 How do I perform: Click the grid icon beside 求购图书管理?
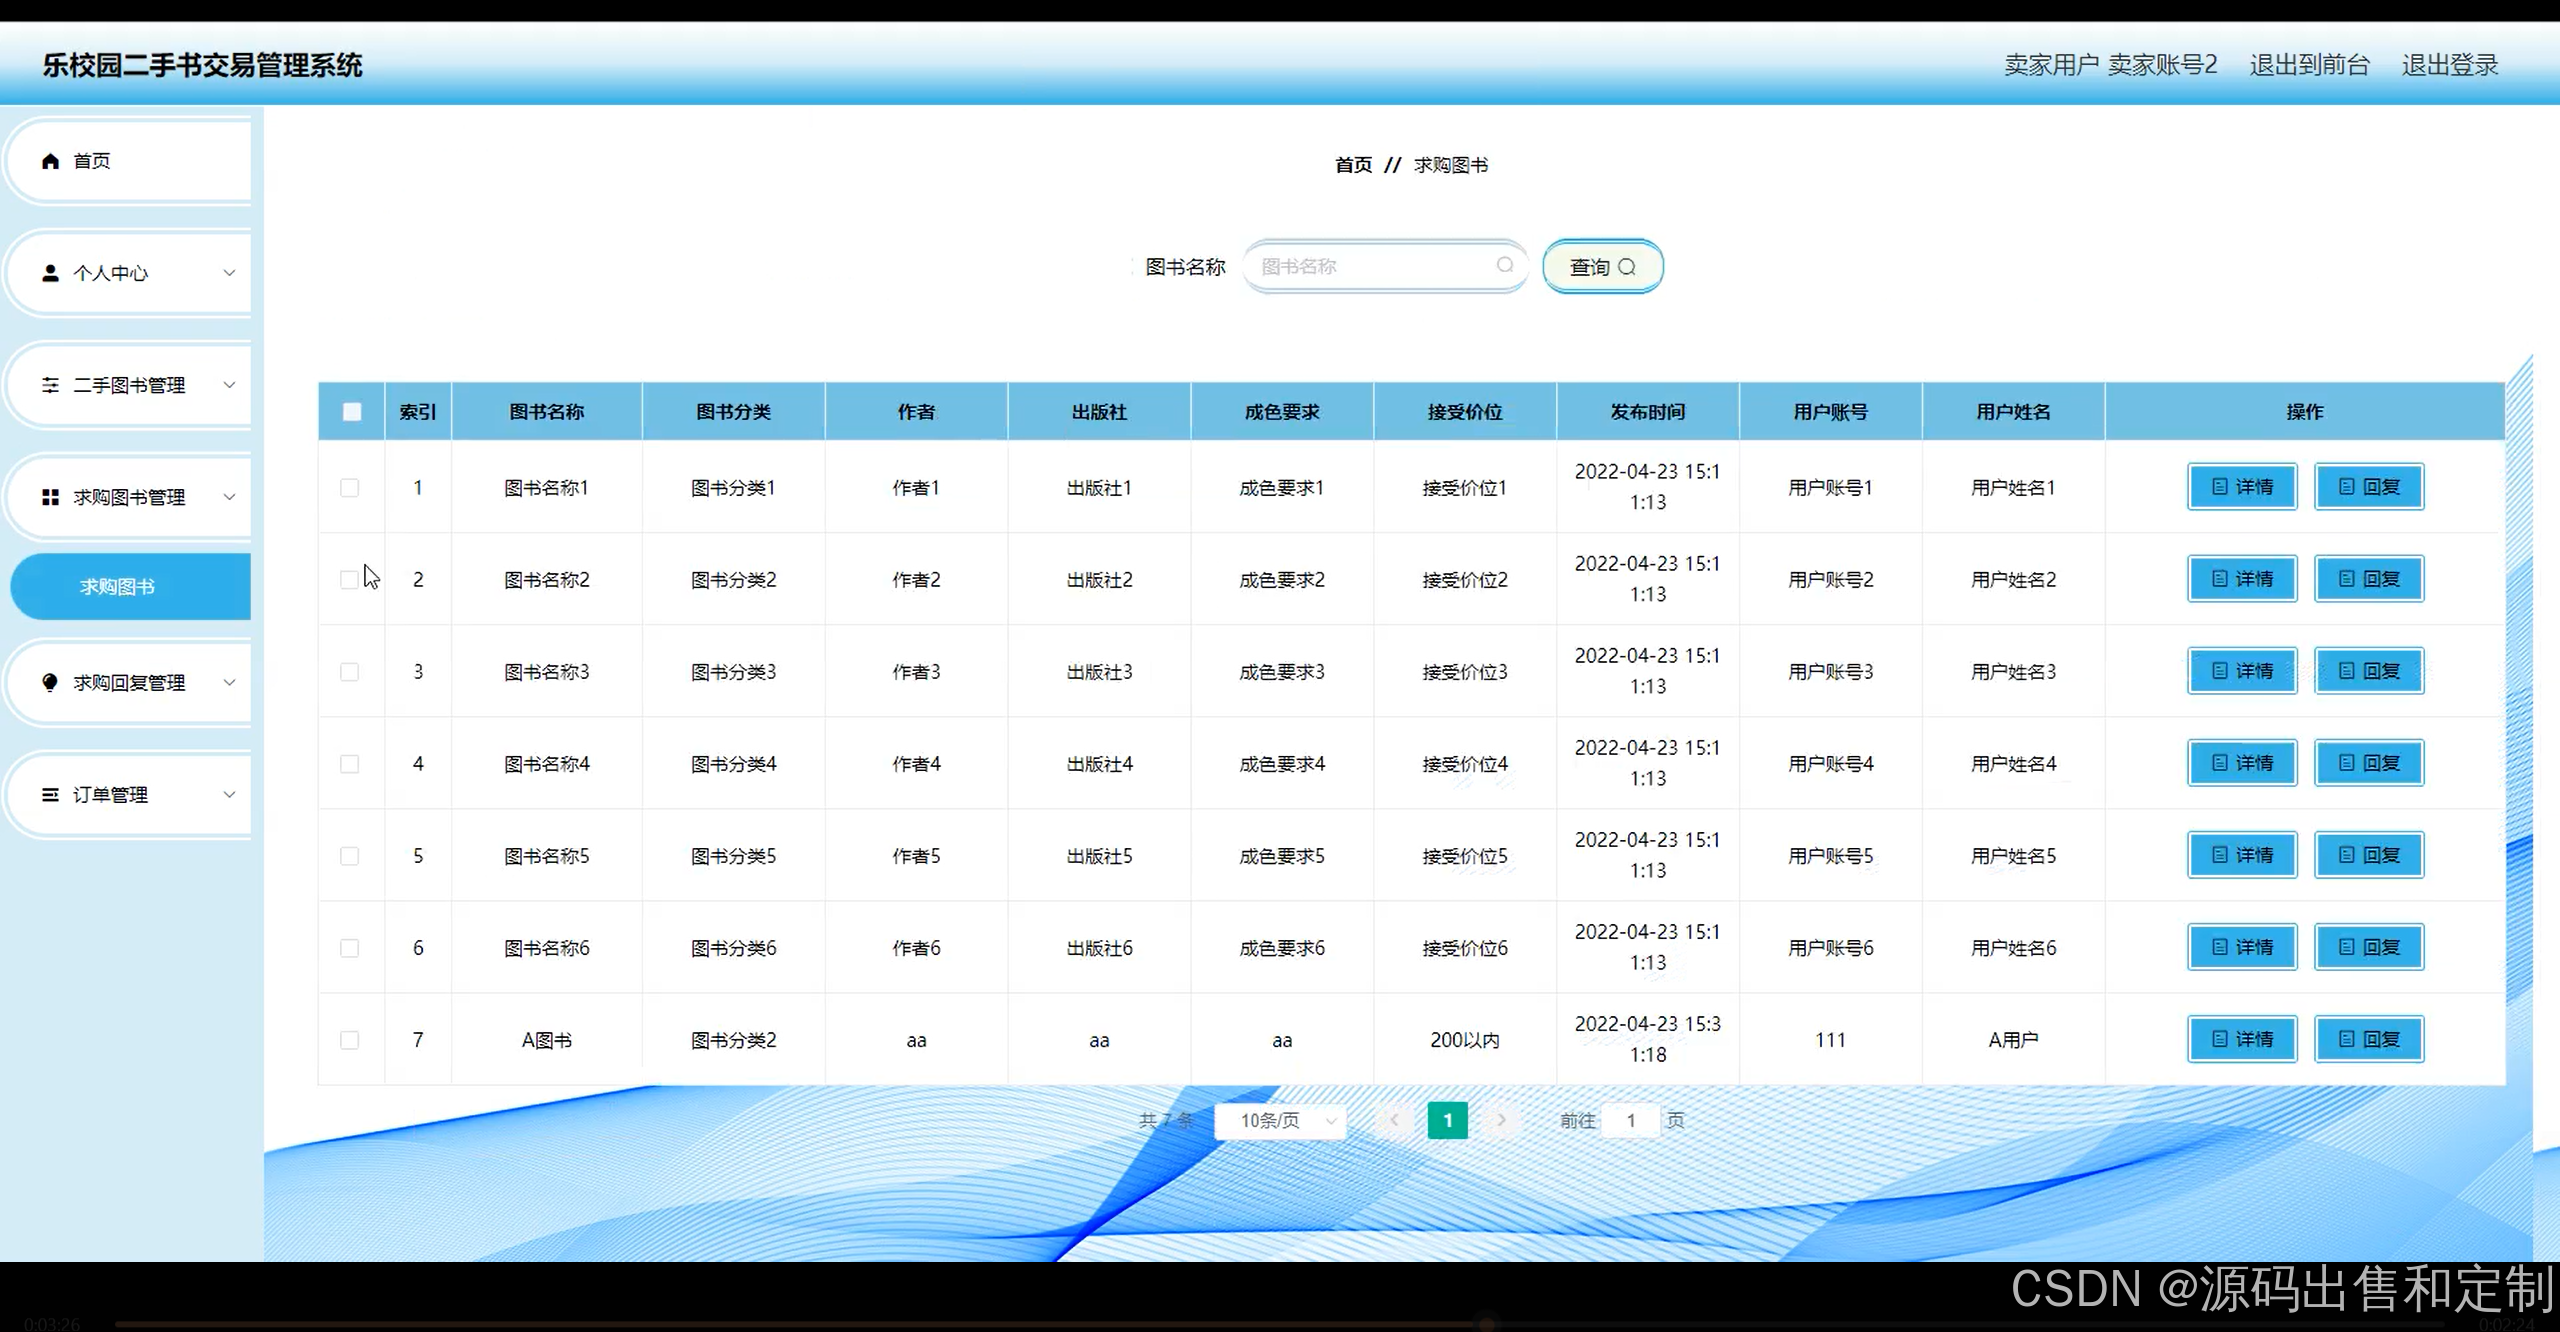click(x=50, y=497)
